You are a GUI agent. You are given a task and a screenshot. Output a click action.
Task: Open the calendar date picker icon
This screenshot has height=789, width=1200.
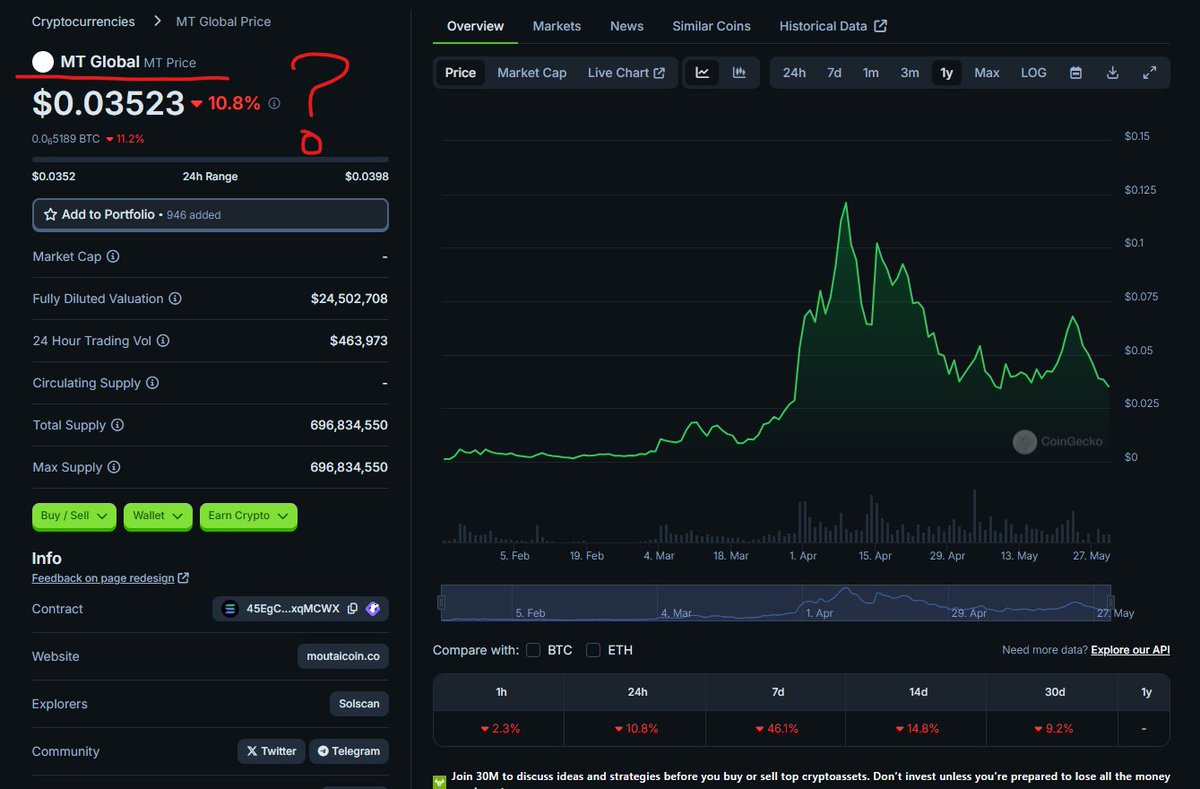[x=1074, y=72]
